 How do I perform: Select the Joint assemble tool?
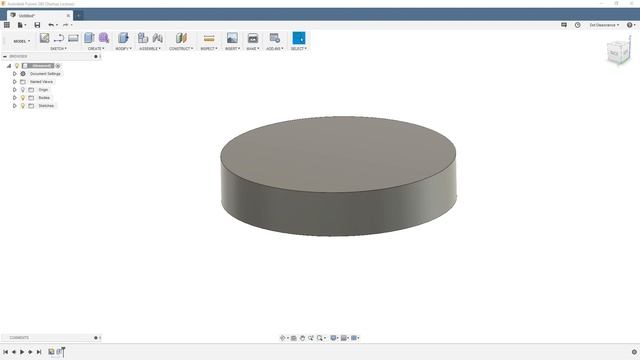[158, 38]
